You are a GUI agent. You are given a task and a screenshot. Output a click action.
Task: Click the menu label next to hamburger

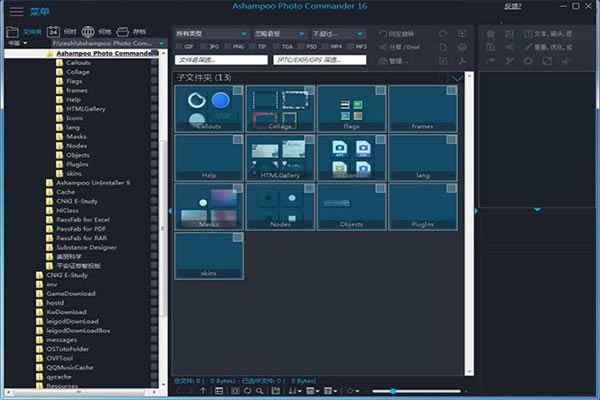pos(39,11)
